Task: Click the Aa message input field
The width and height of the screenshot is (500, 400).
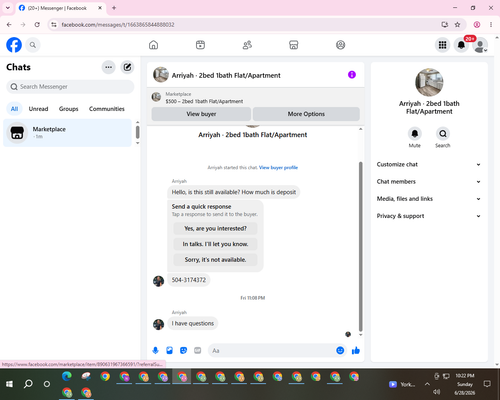Action: coord(272,351)
